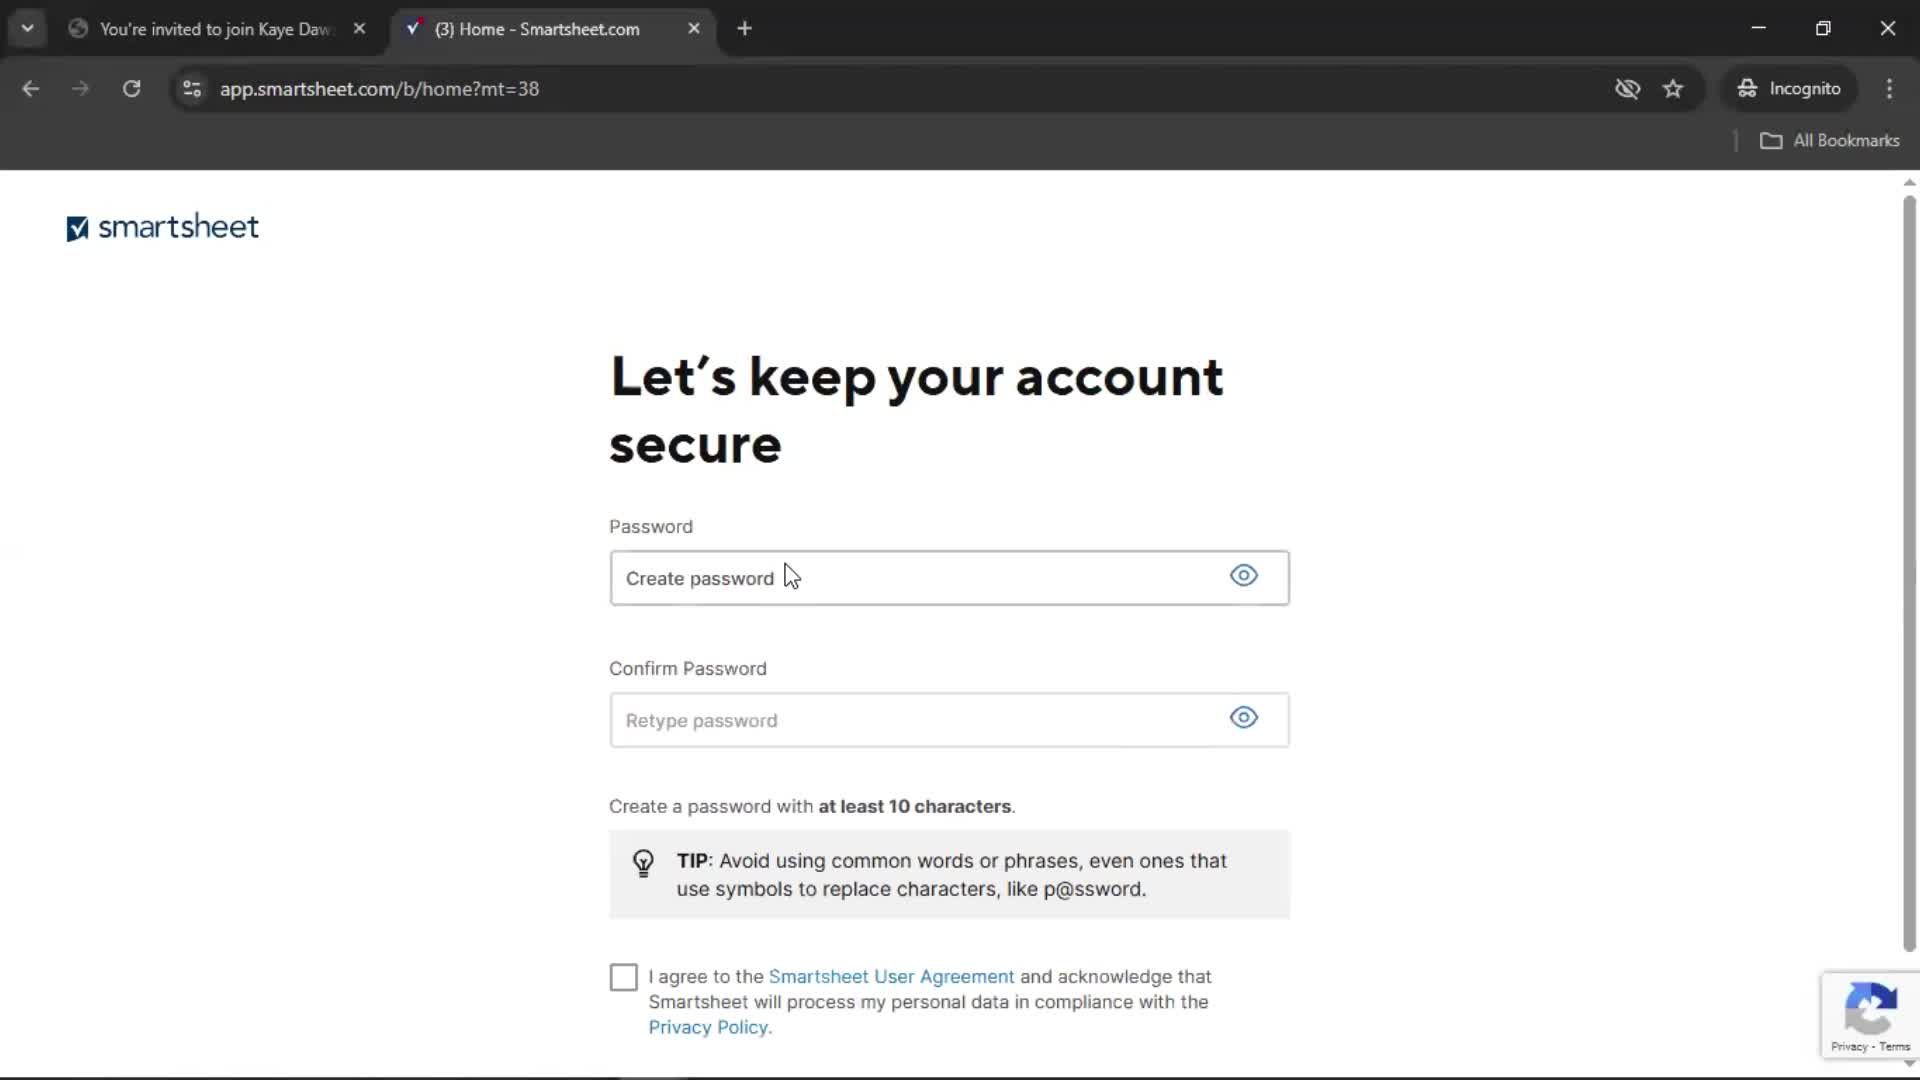Open a new browser tab
Screen dimensions: 1920x1080
(744, 29)
